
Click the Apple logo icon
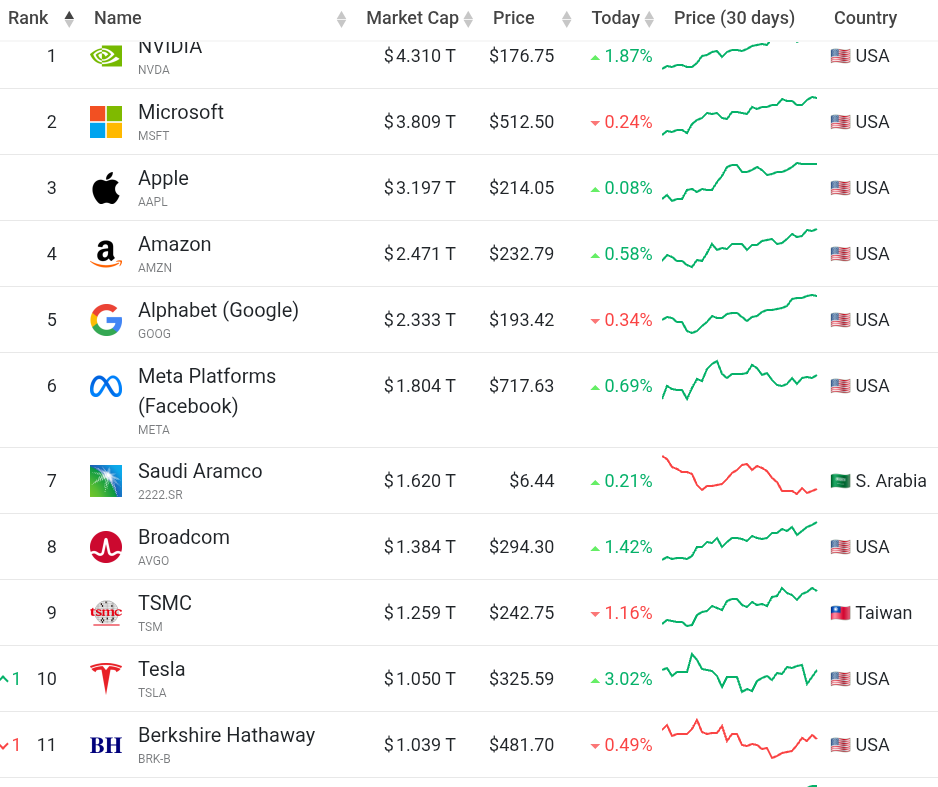[x=106, y=188]
